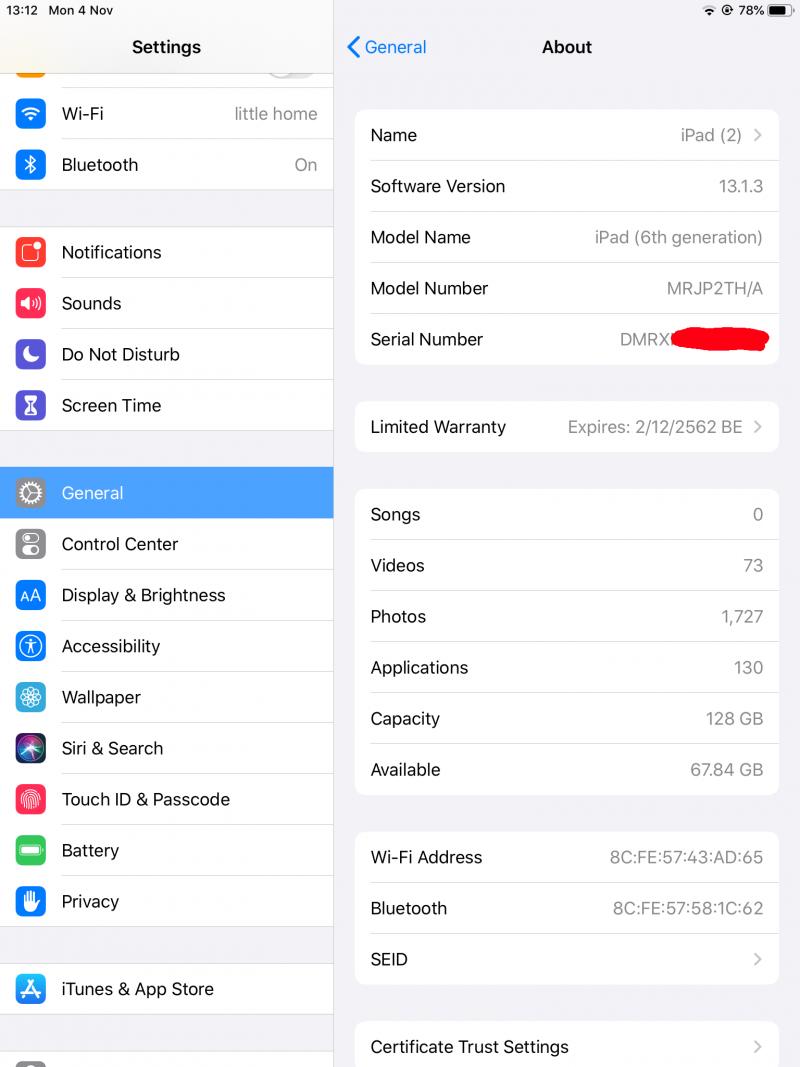
Task: Choose Accessibility from the sidebar
Action: [167, 646]
